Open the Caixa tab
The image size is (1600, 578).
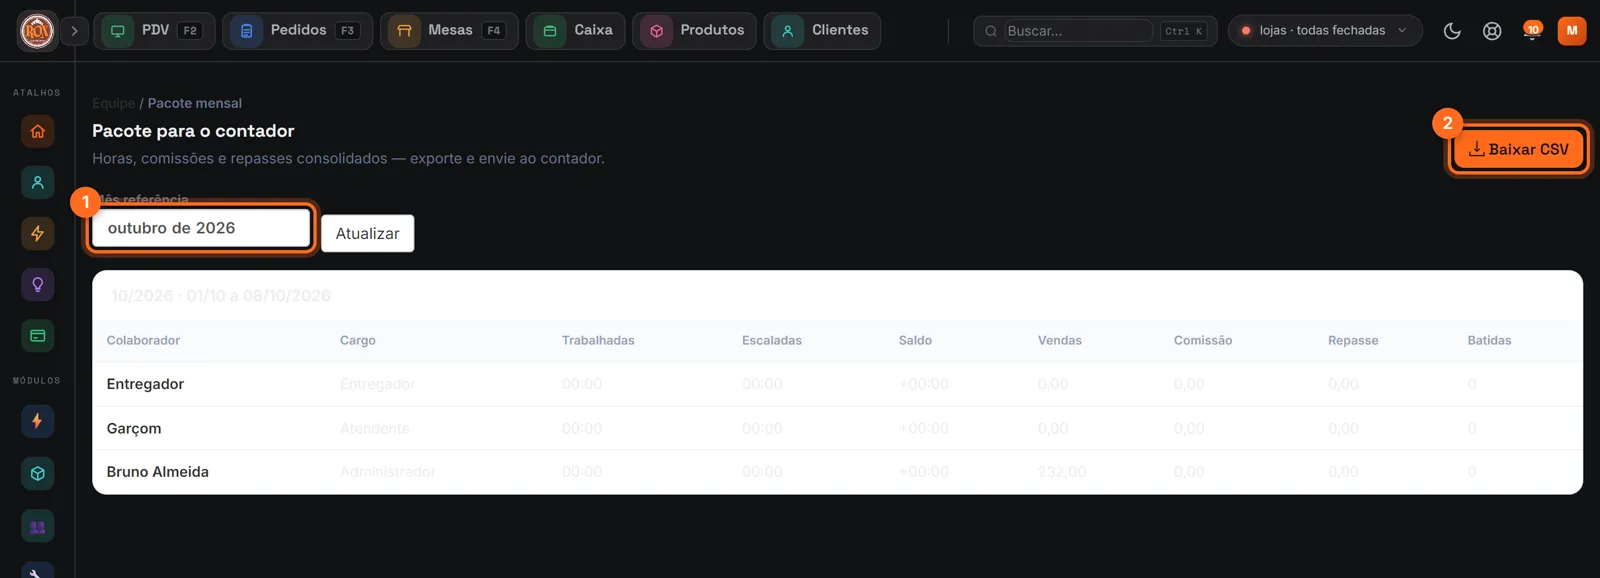pyautogui.click(x=576, y=31)
